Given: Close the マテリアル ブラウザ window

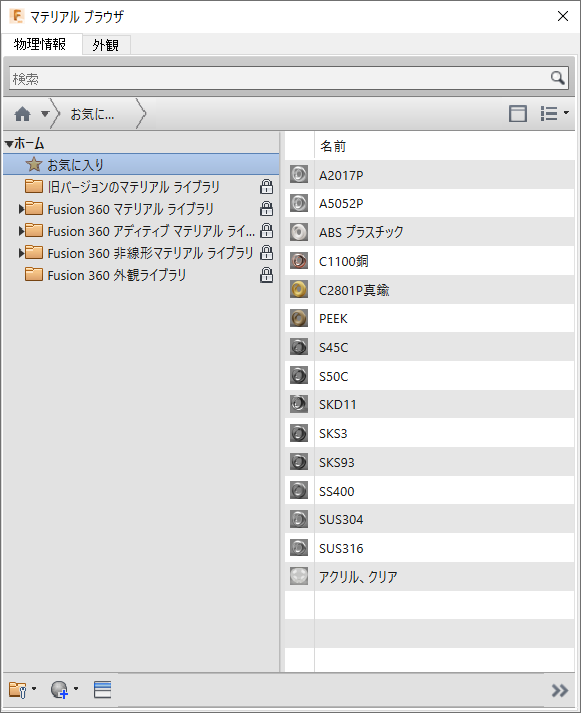Looking at the screenshot, I should [563, 16].
